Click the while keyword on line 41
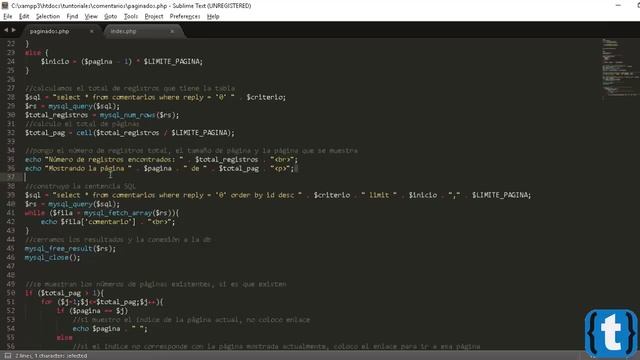Image resolution: width=640 pixels, height=360 pixels. coord(35,213)
